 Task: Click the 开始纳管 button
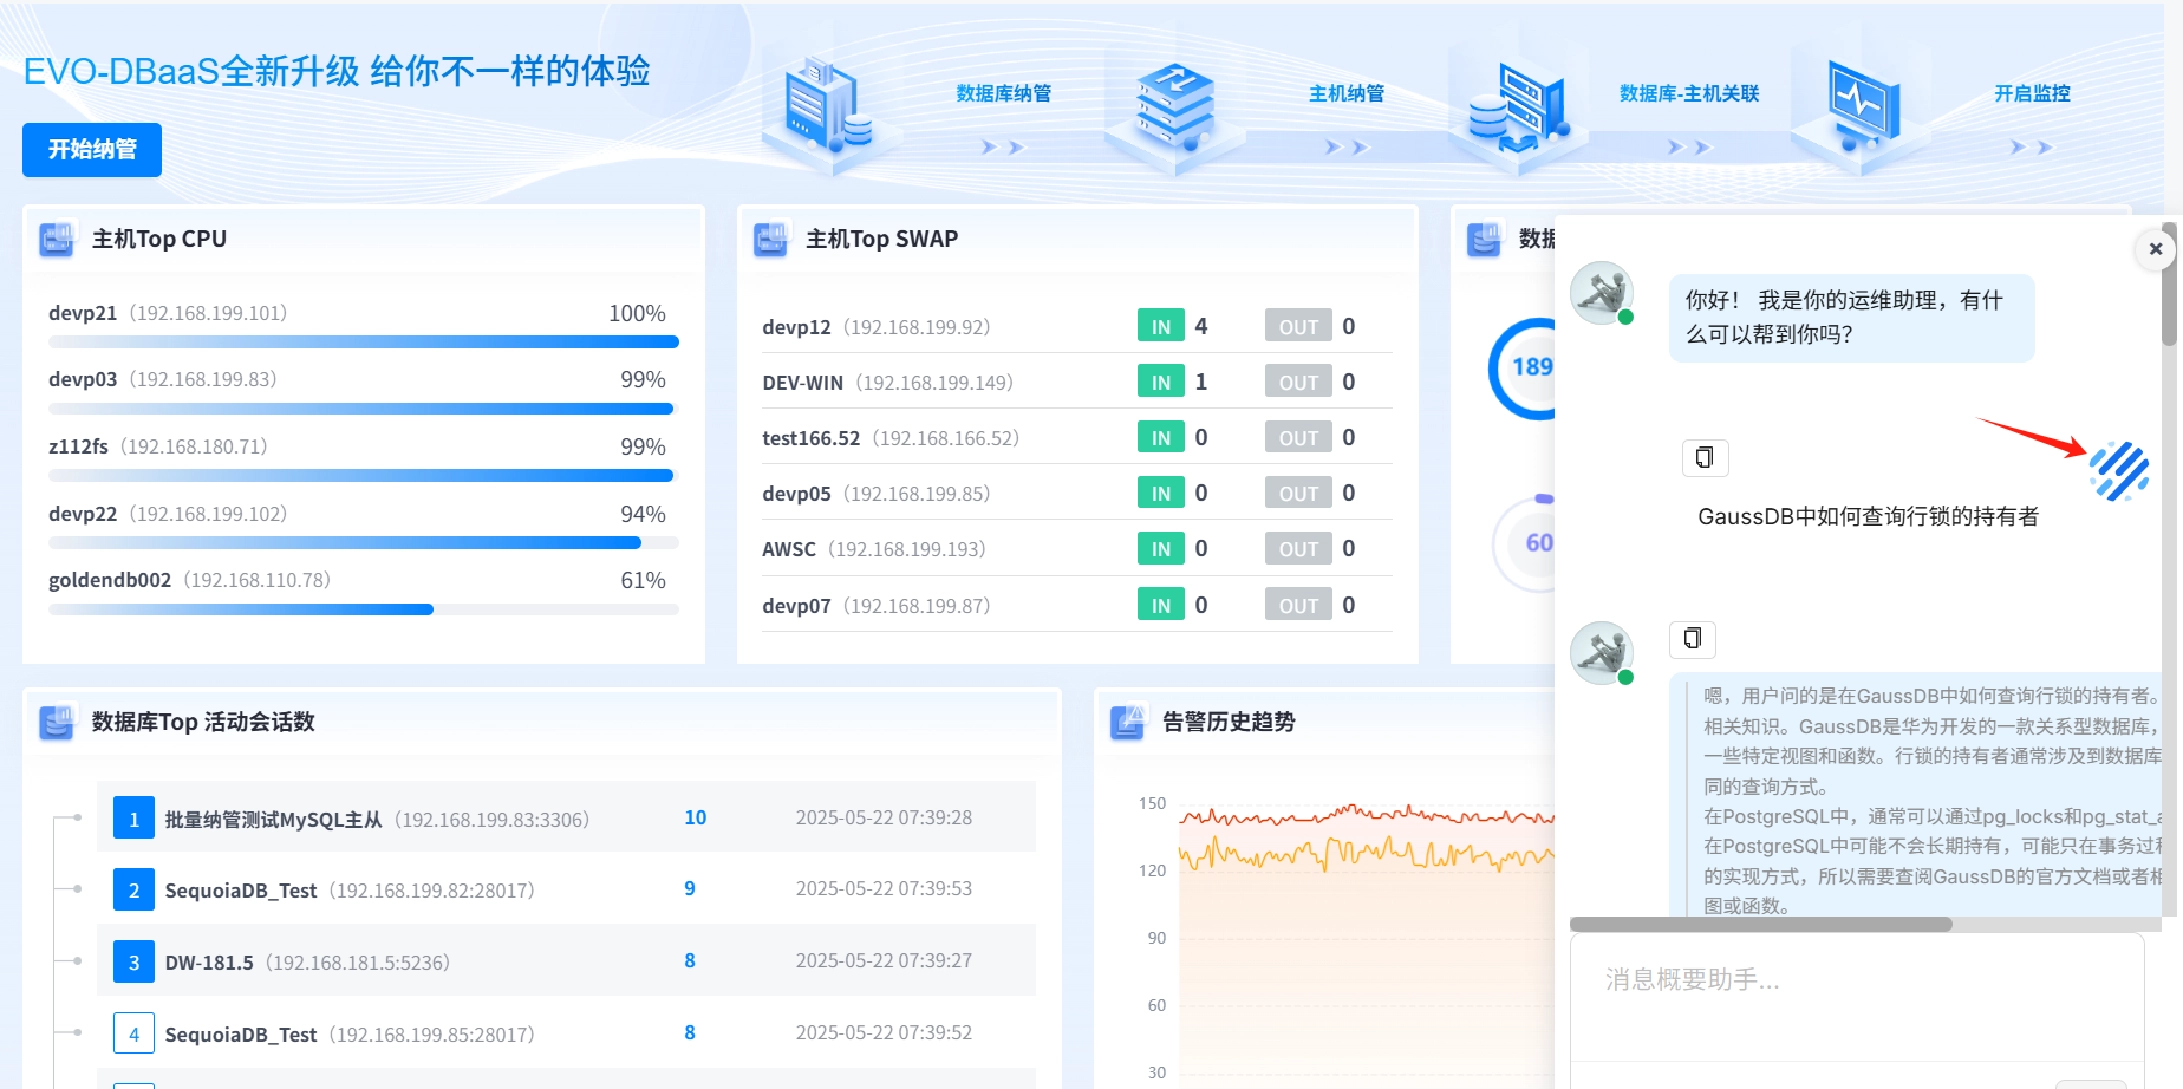(x=92, y=150)
